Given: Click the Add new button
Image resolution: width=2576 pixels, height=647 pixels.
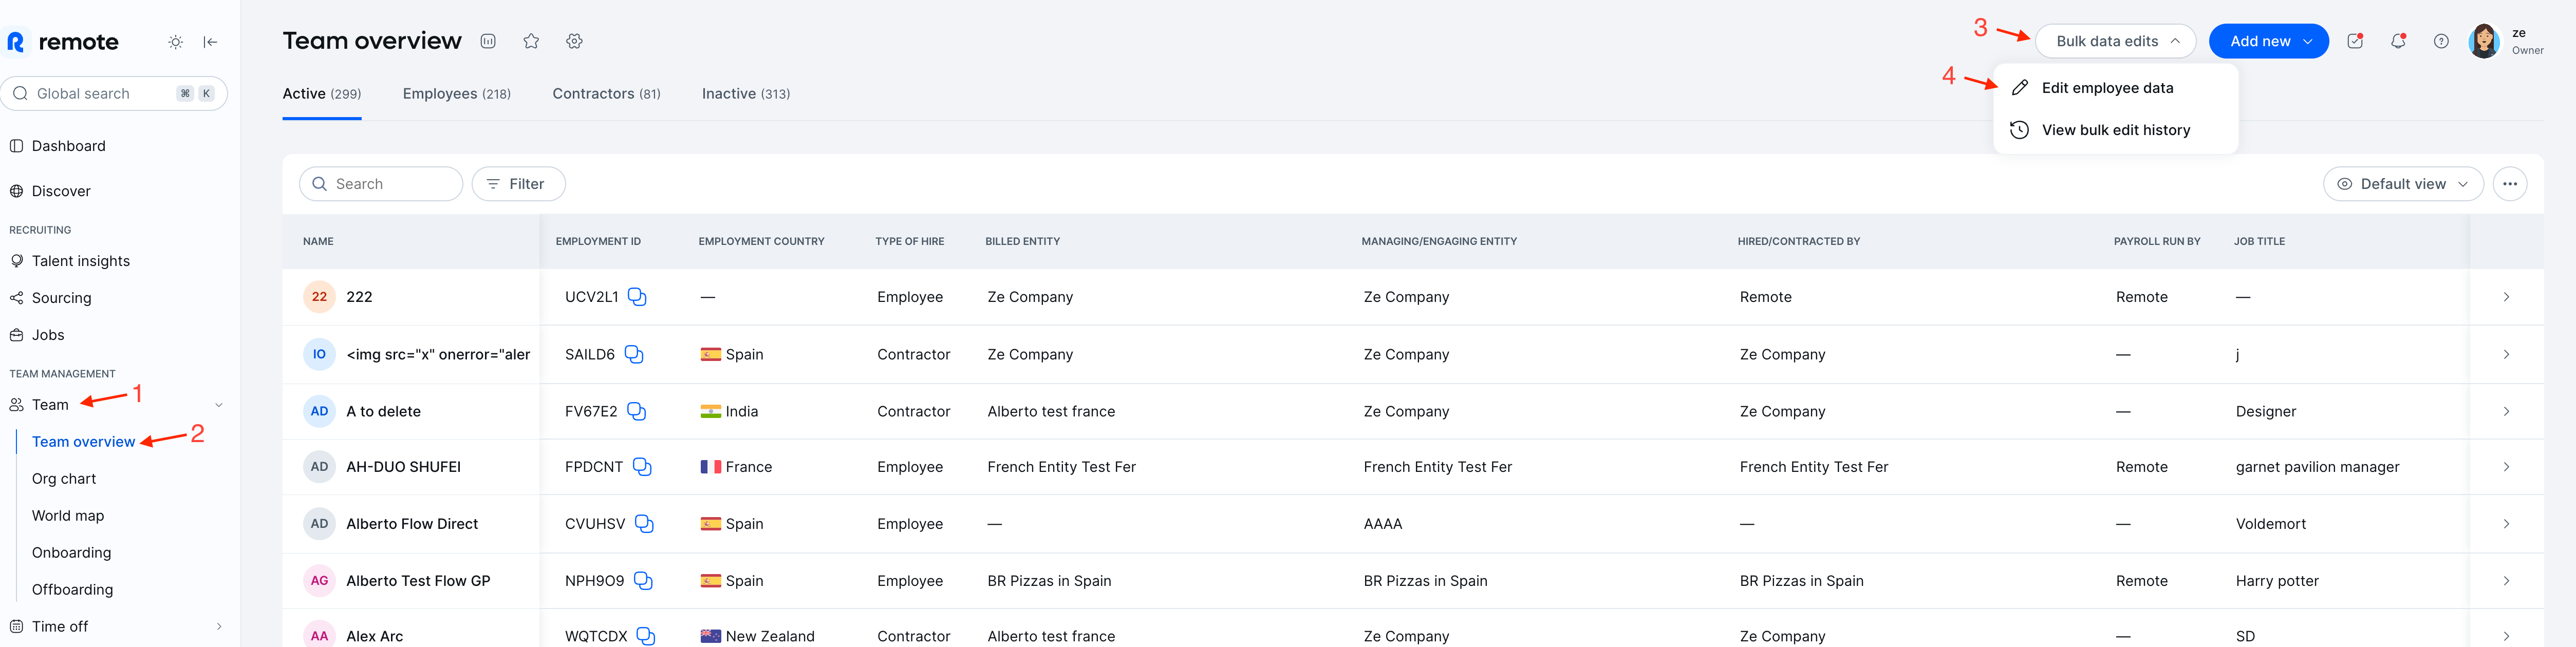Looking at the screenshot, I should [x=2268, y=41].
